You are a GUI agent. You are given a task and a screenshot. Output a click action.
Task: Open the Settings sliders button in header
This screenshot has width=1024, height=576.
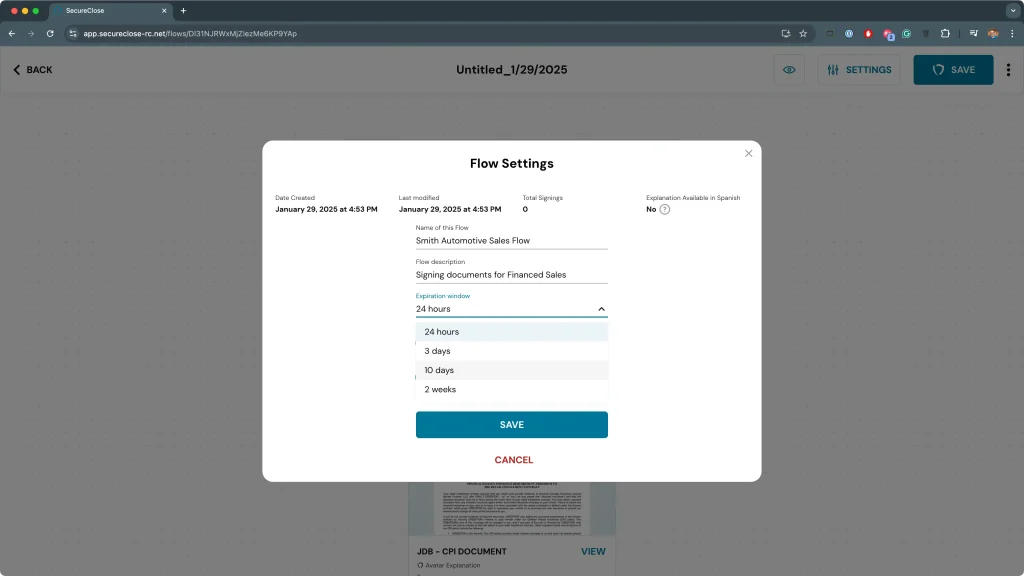click(858, 70)
